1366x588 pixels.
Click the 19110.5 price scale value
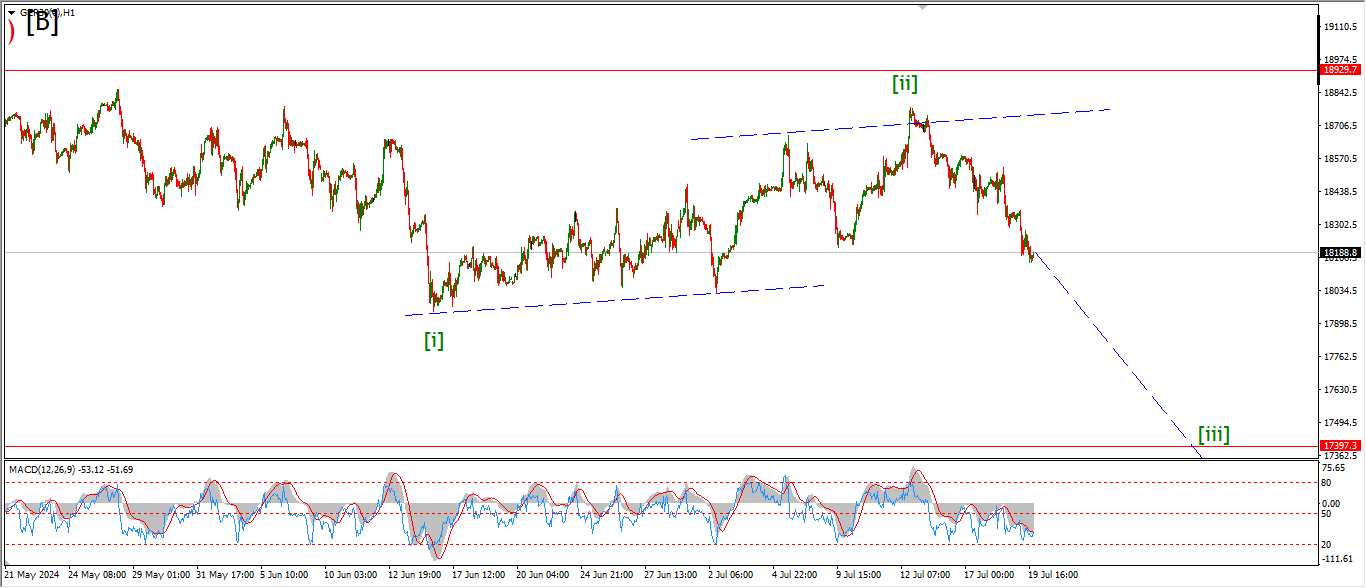1340,27
